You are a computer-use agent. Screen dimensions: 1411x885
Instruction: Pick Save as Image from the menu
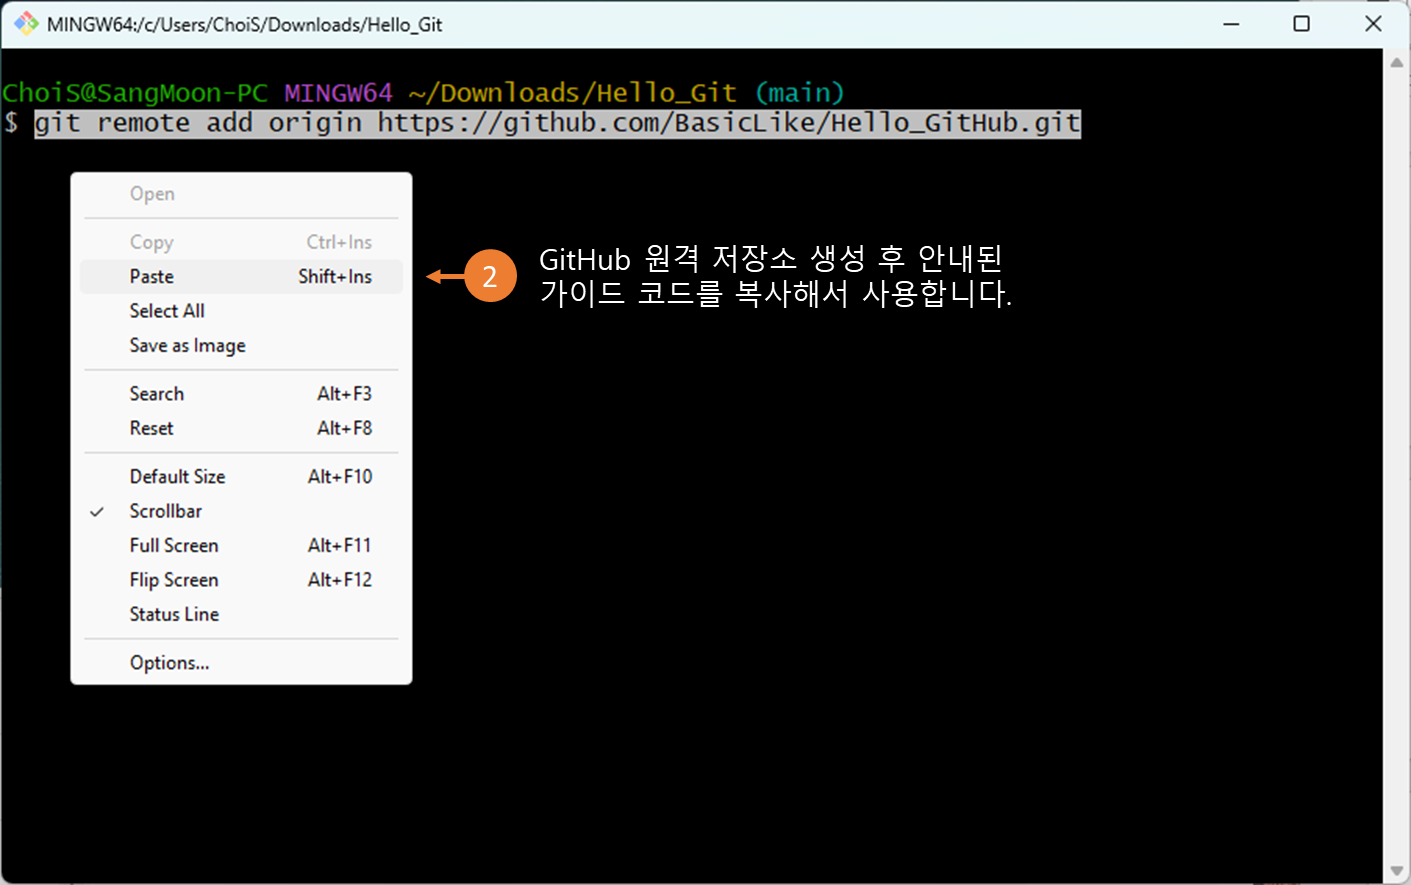pos(241,346)
